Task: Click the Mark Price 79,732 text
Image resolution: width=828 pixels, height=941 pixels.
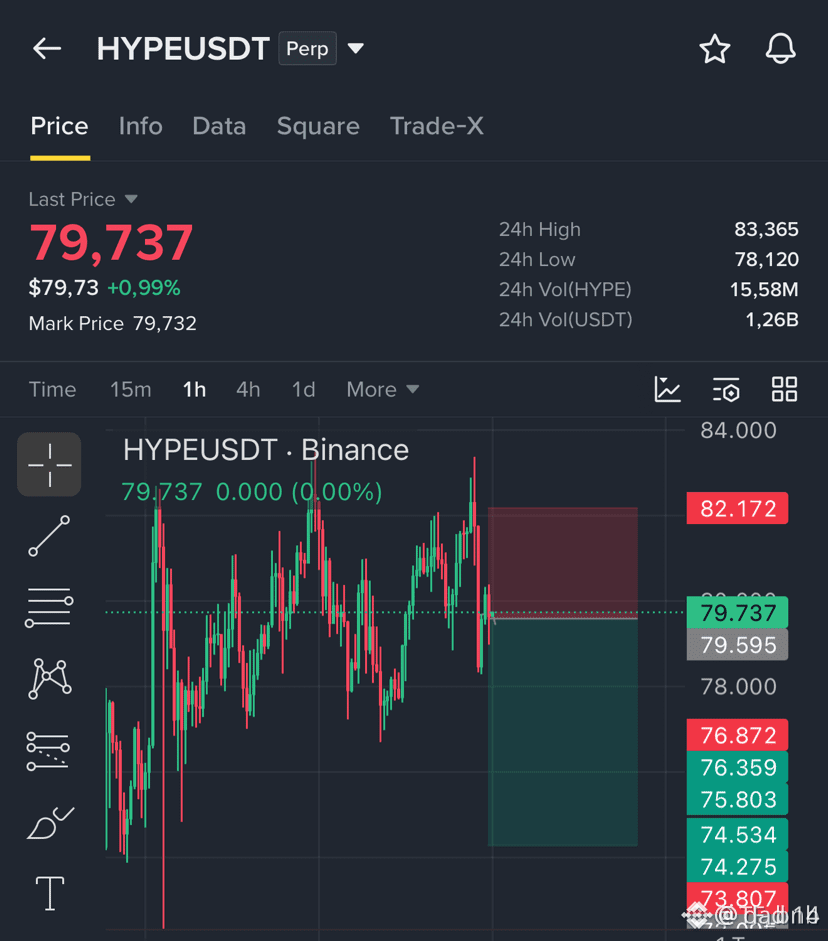Action: (x=113, y=323)
